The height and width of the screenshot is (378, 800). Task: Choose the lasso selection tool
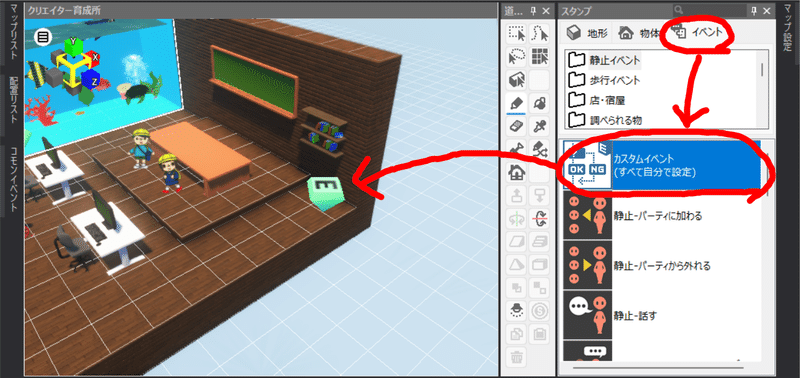coord(517,57)
